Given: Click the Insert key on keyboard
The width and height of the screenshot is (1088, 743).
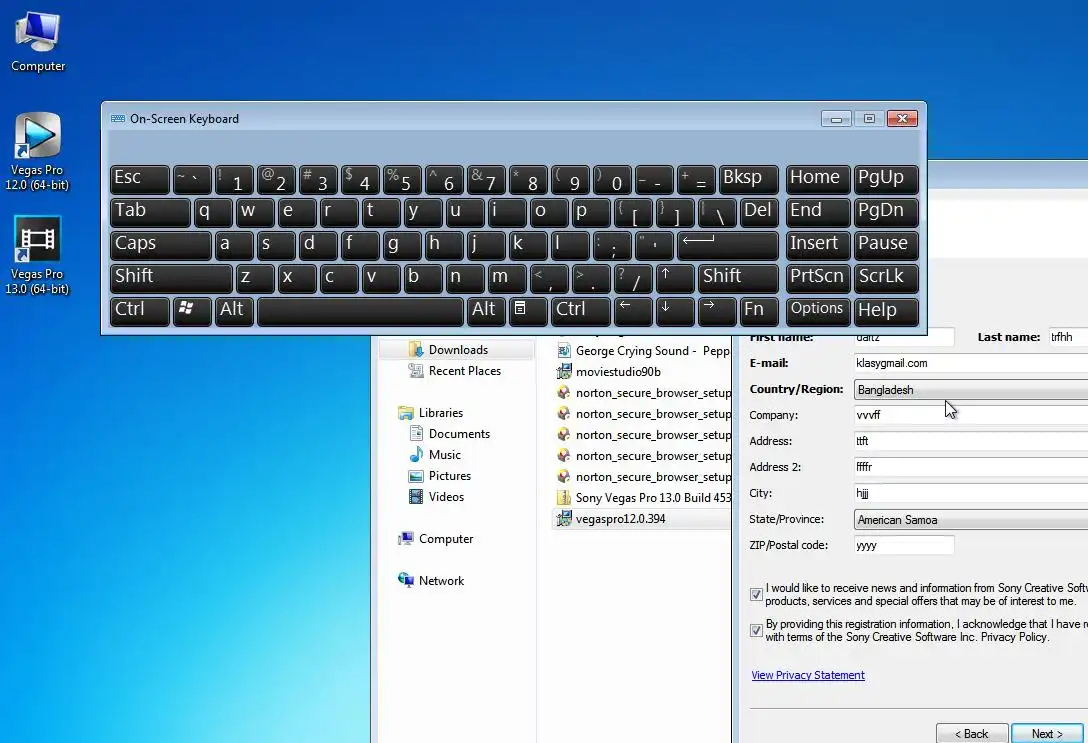Looking at the screenshot, I should click(817, 246).
